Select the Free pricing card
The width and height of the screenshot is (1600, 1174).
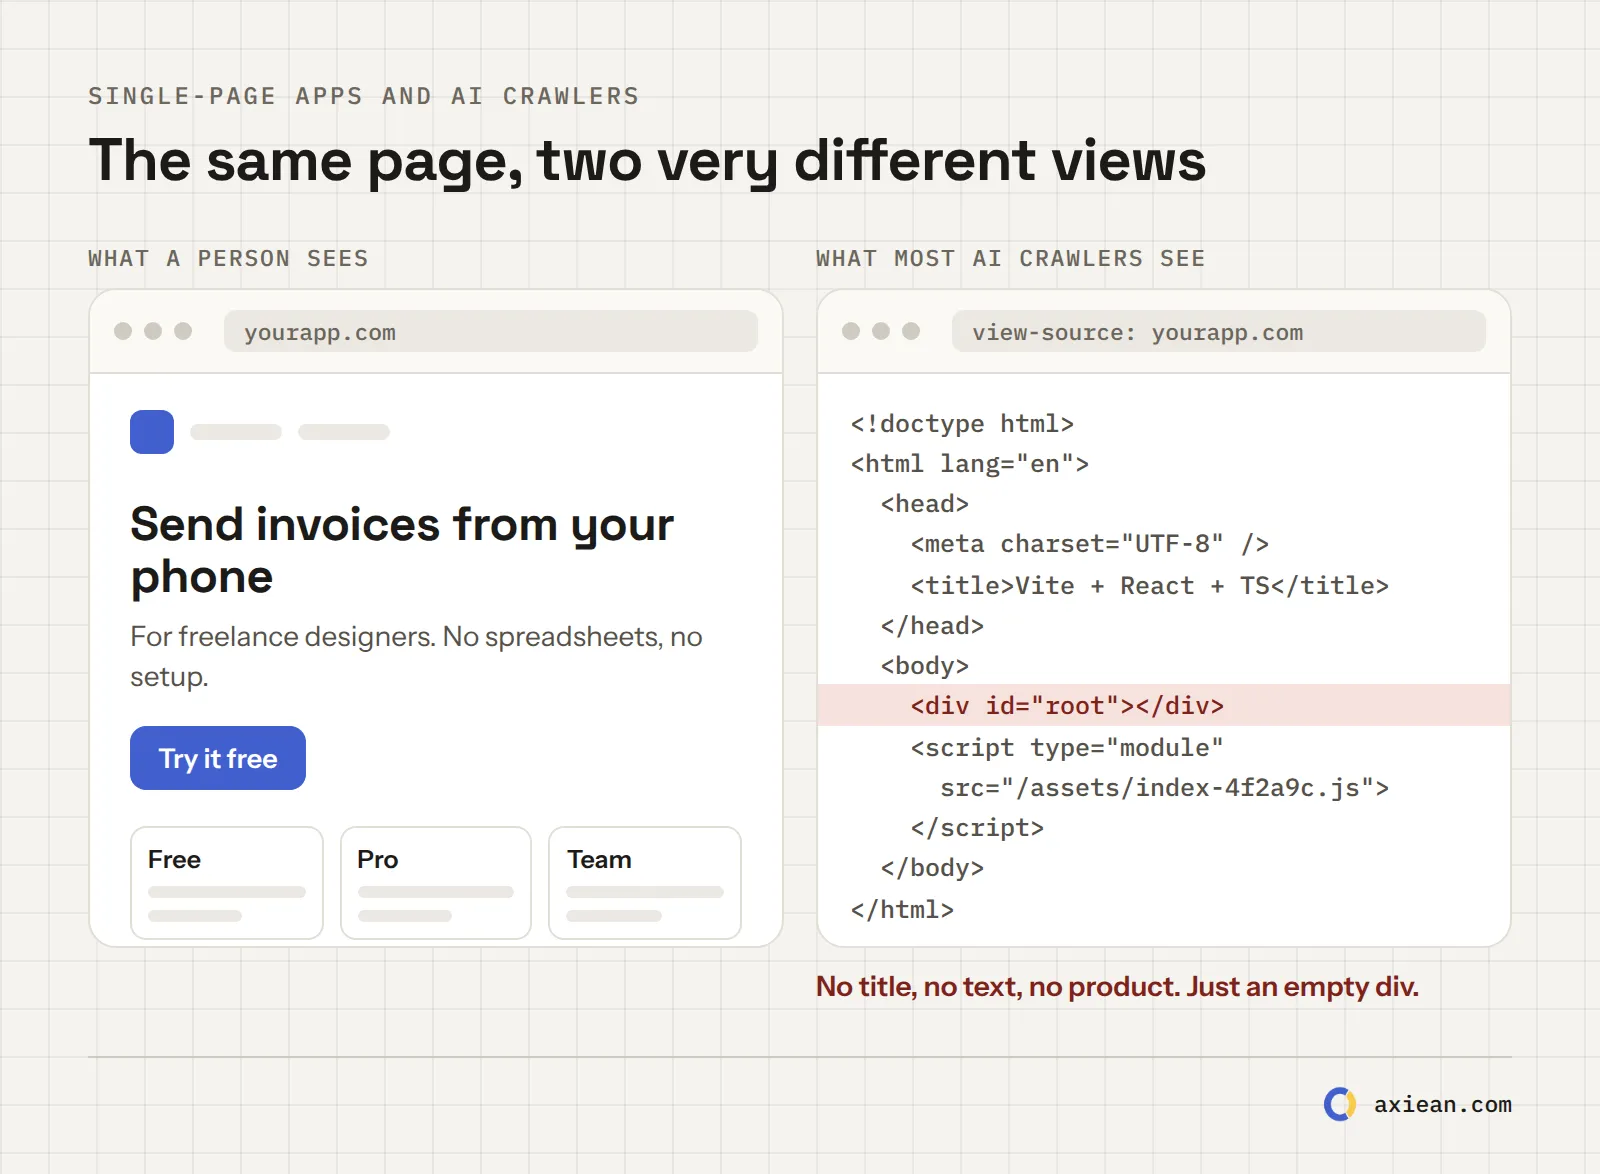[227, 883]
